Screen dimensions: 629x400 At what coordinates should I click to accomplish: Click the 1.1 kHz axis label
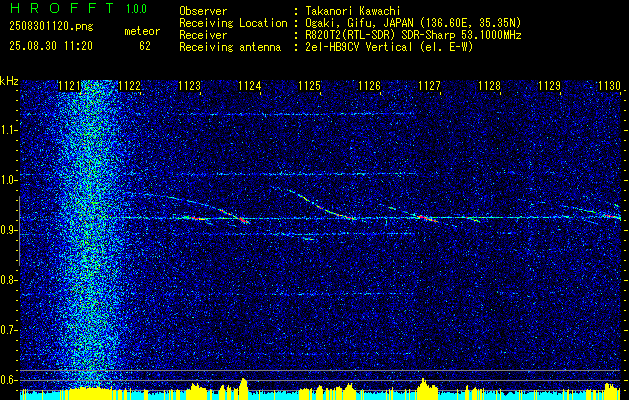pyautogui.click(x=8, y=130)
